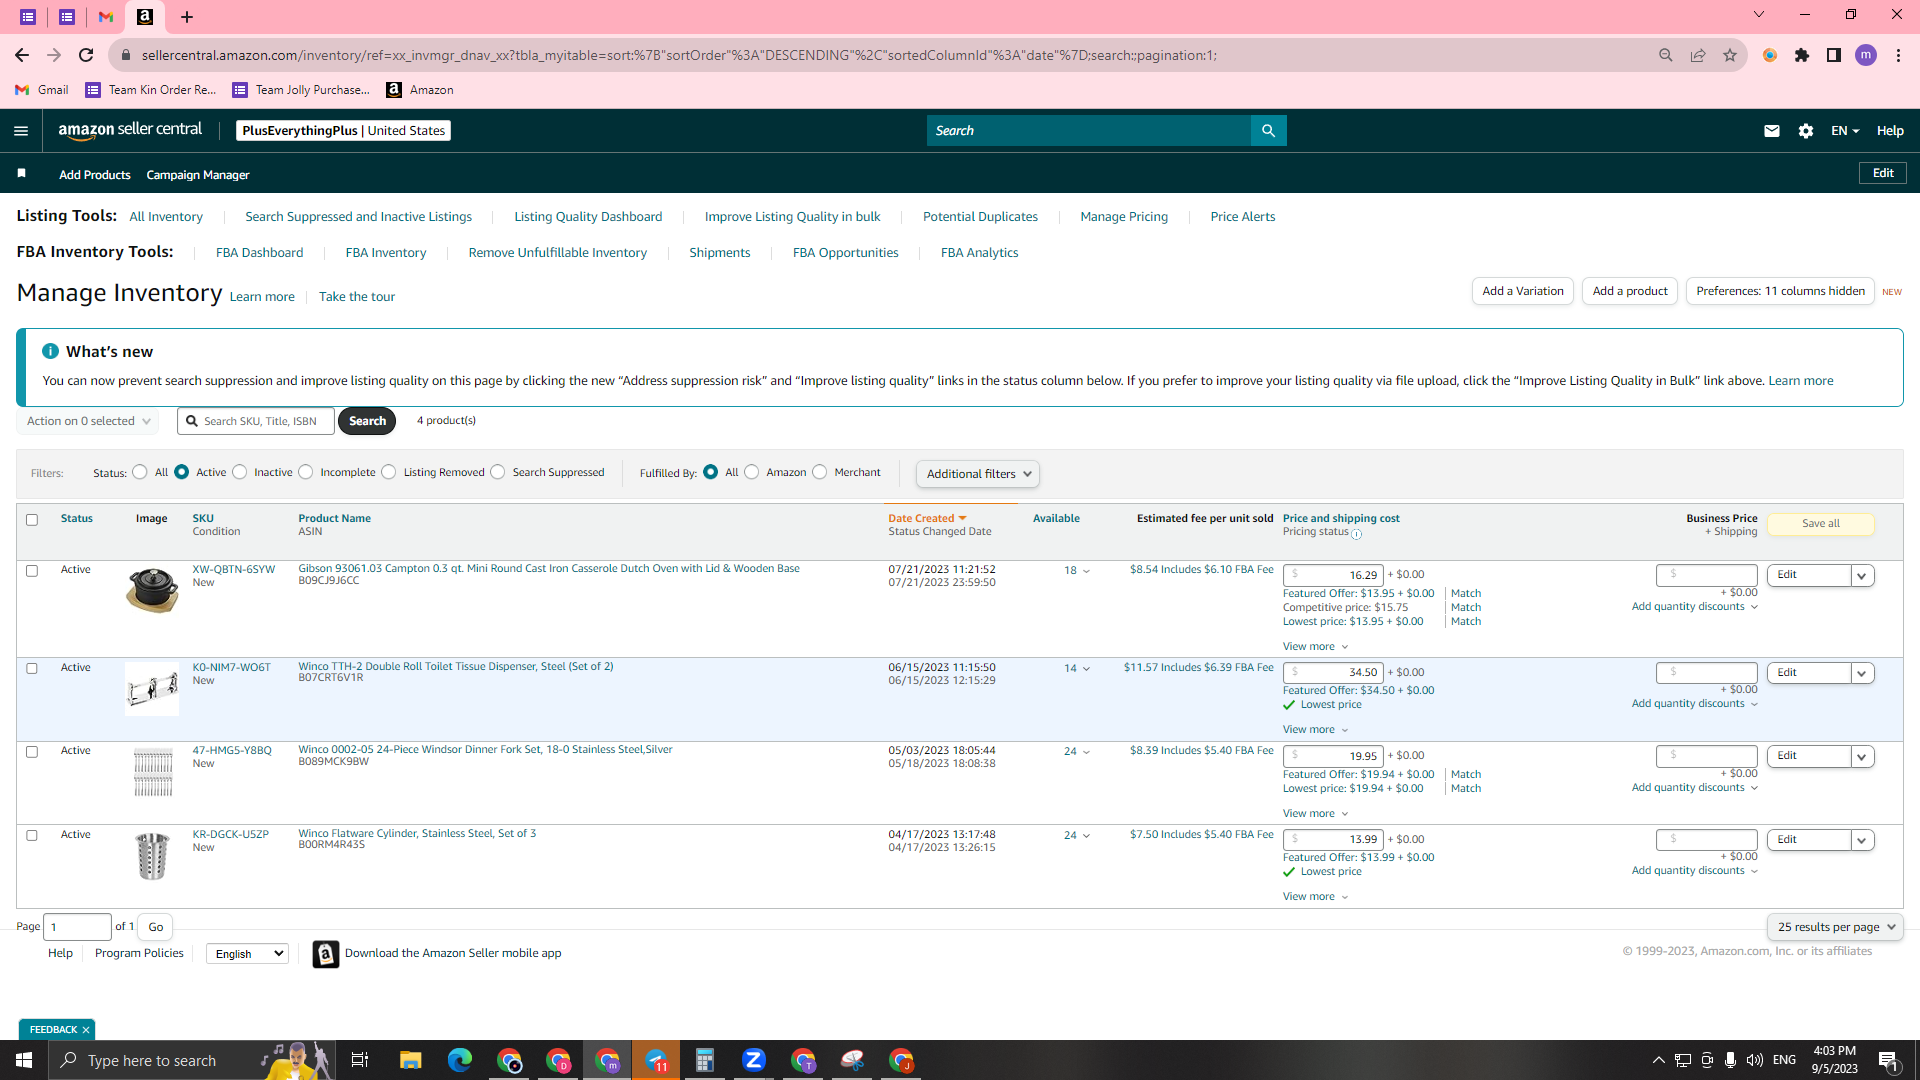Open the Calculator app from the taskbar
Viewport: 1920px width, 1080px height.
click(705, 1060)
